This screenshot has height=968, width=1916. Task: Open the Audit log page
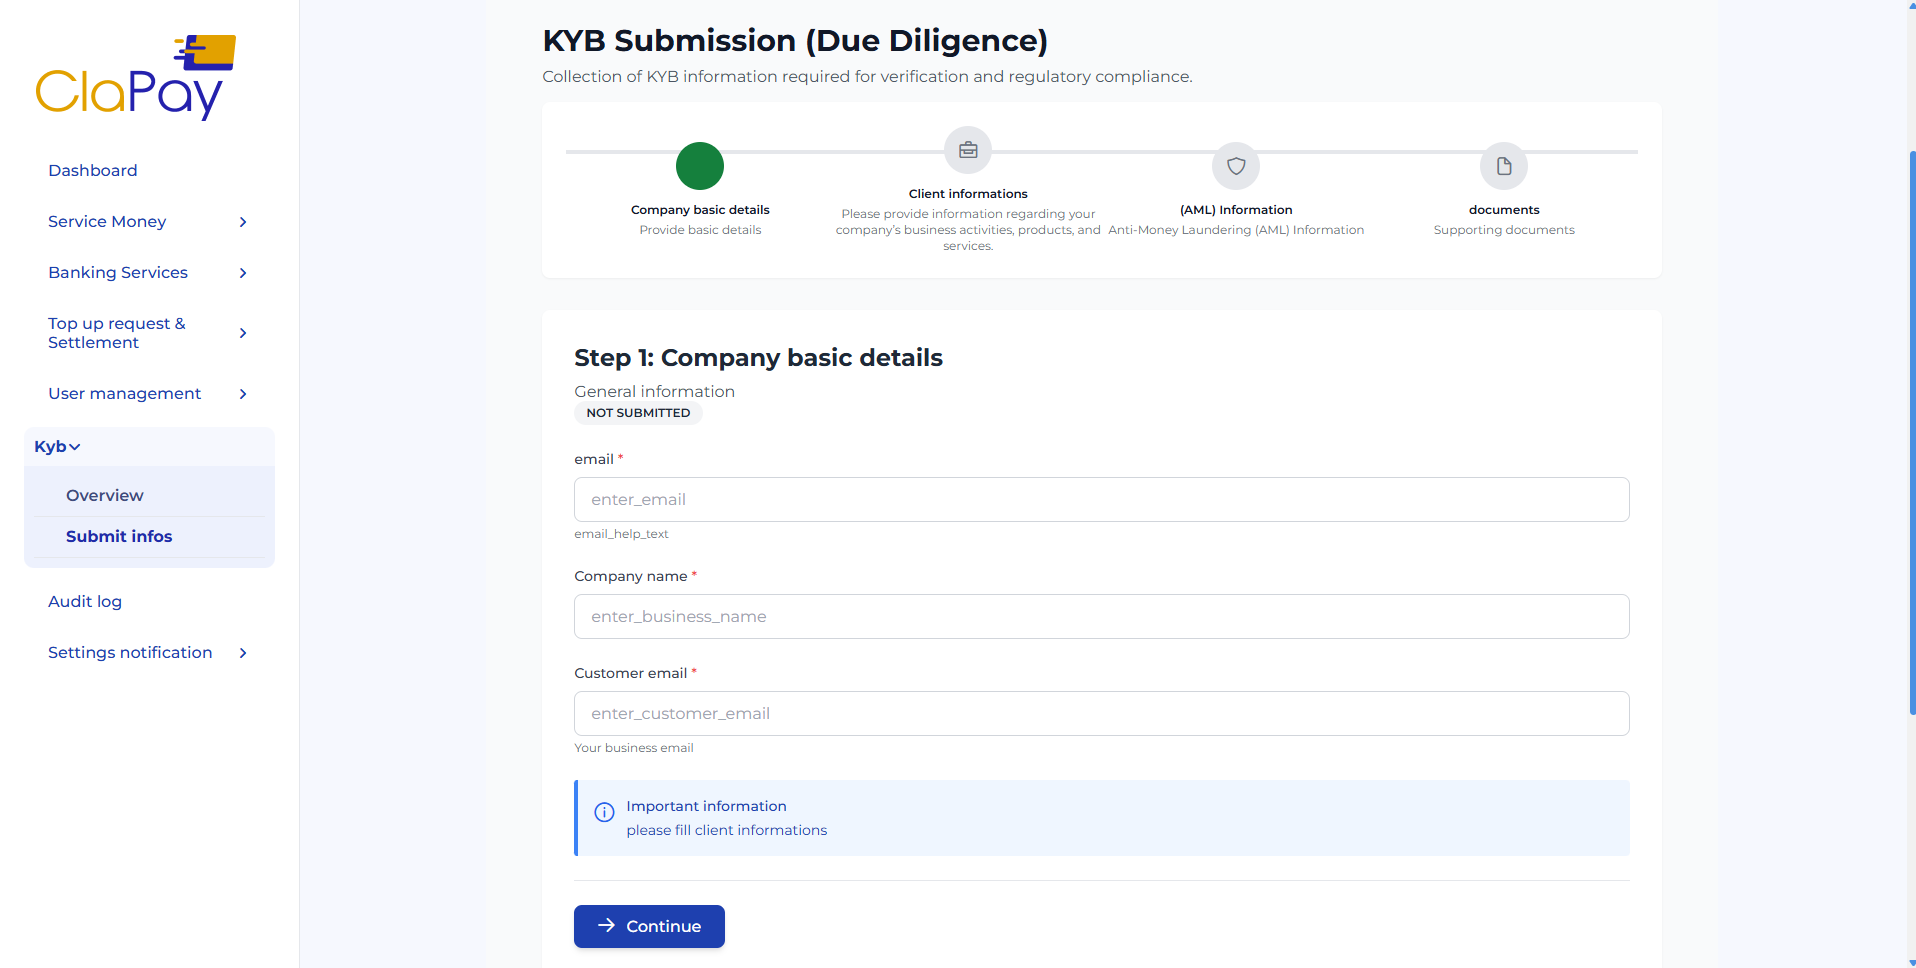coord(85,602)
